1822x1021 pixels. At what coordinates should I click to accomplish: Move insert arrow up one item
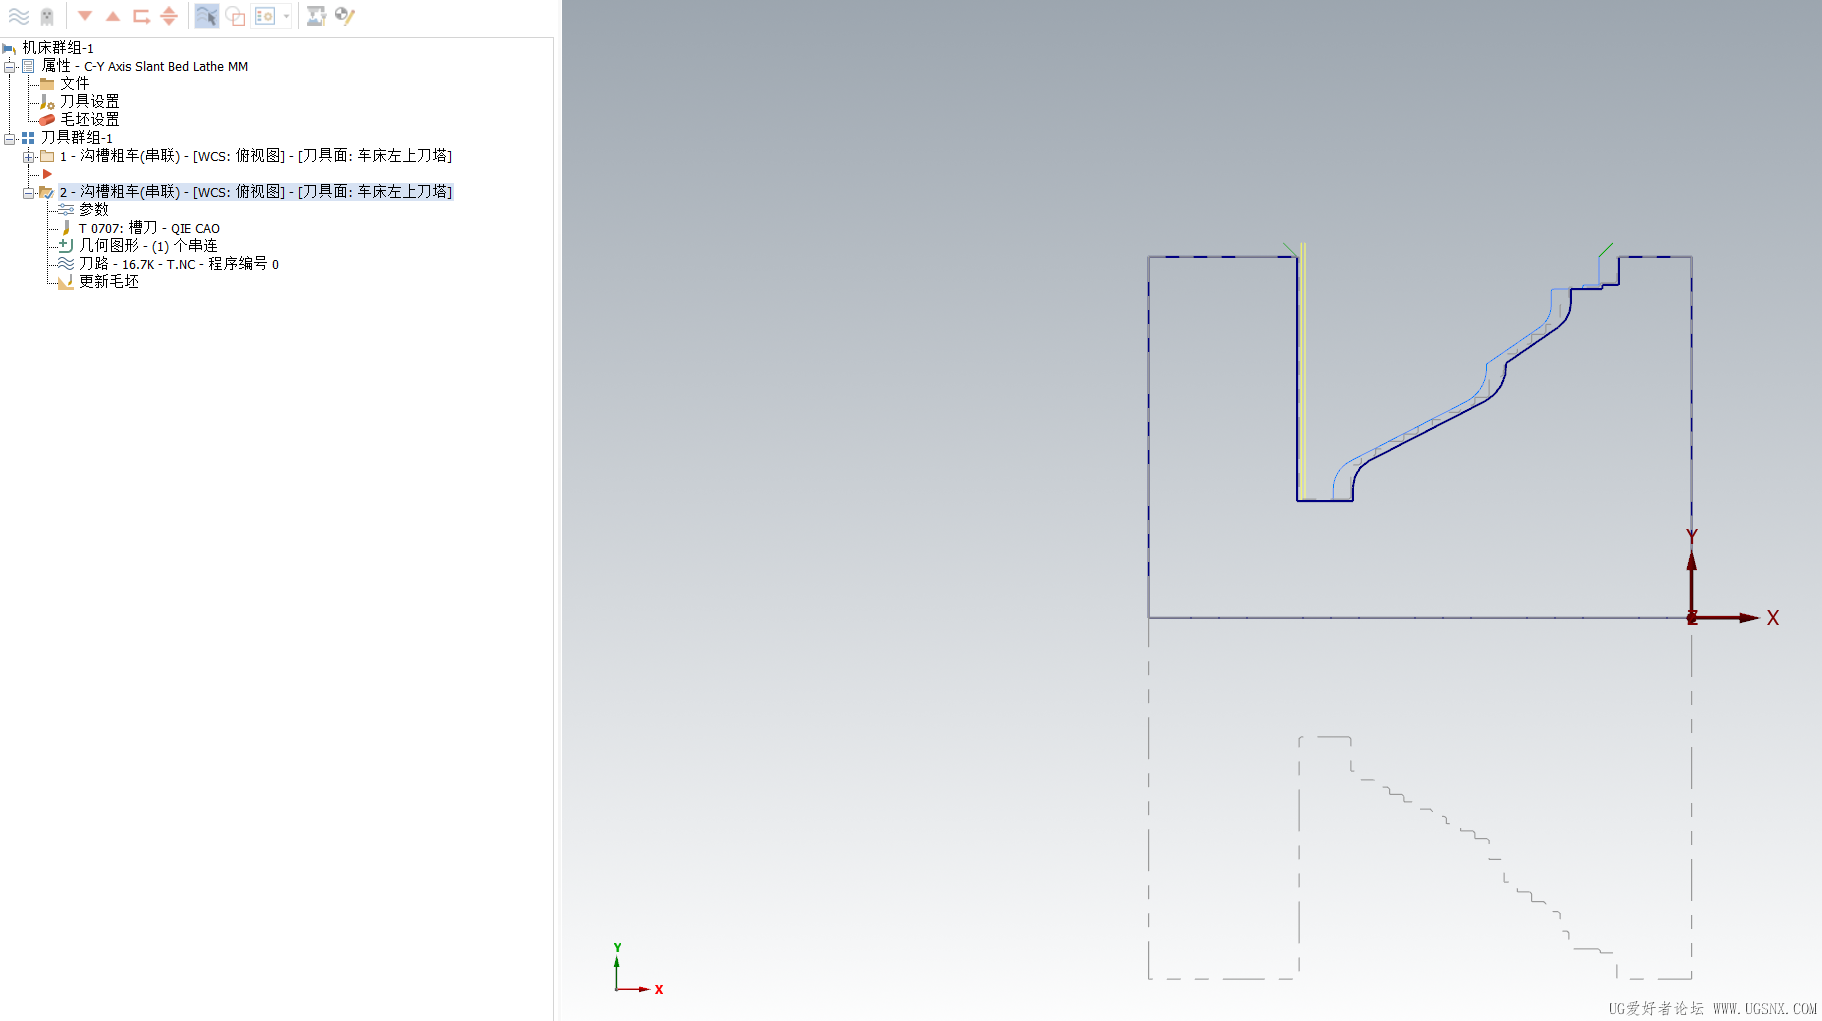113,16
